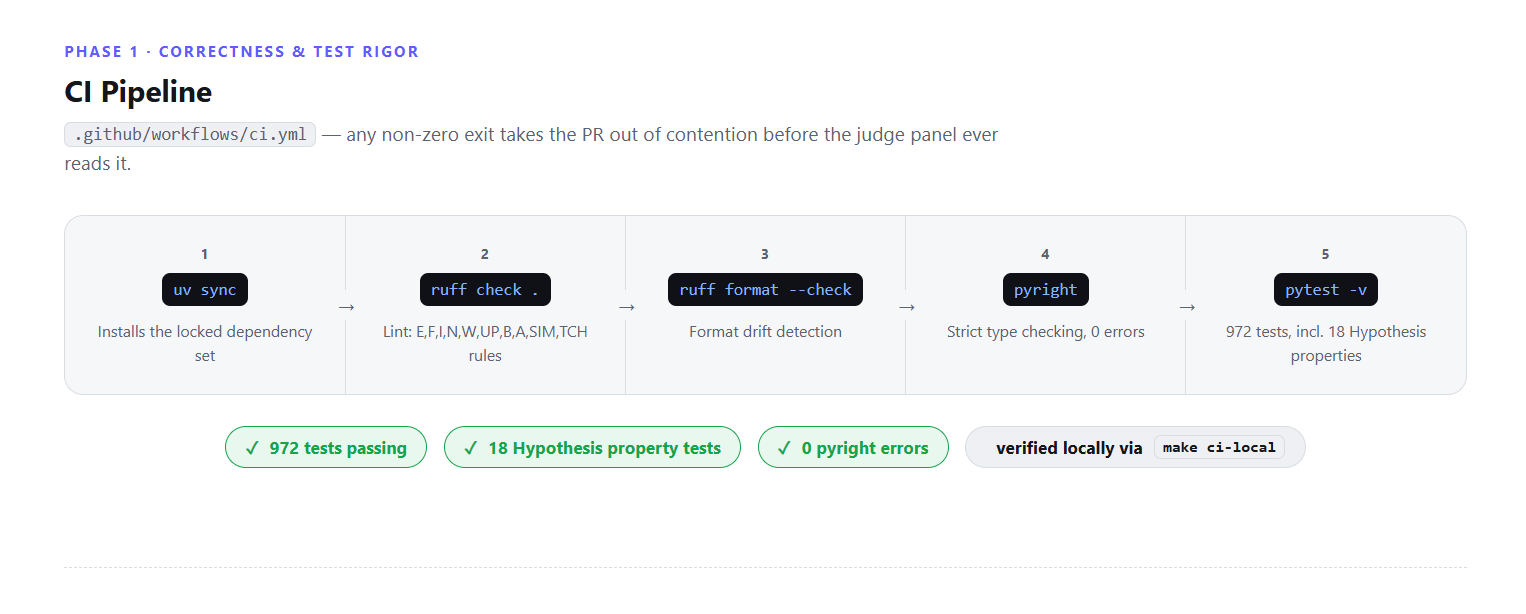The width and height of the screenshot is (1526, 614).
Task: Click the pytest -v command chip
Action: [x=1325, y=290]
